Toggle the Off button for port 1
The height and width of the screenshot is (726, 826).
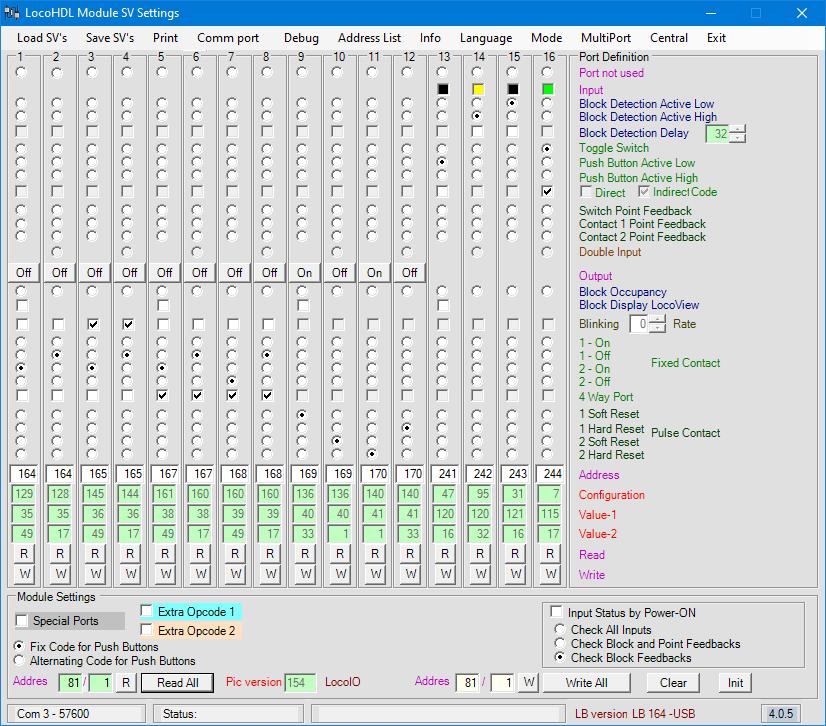pos(24,272)
